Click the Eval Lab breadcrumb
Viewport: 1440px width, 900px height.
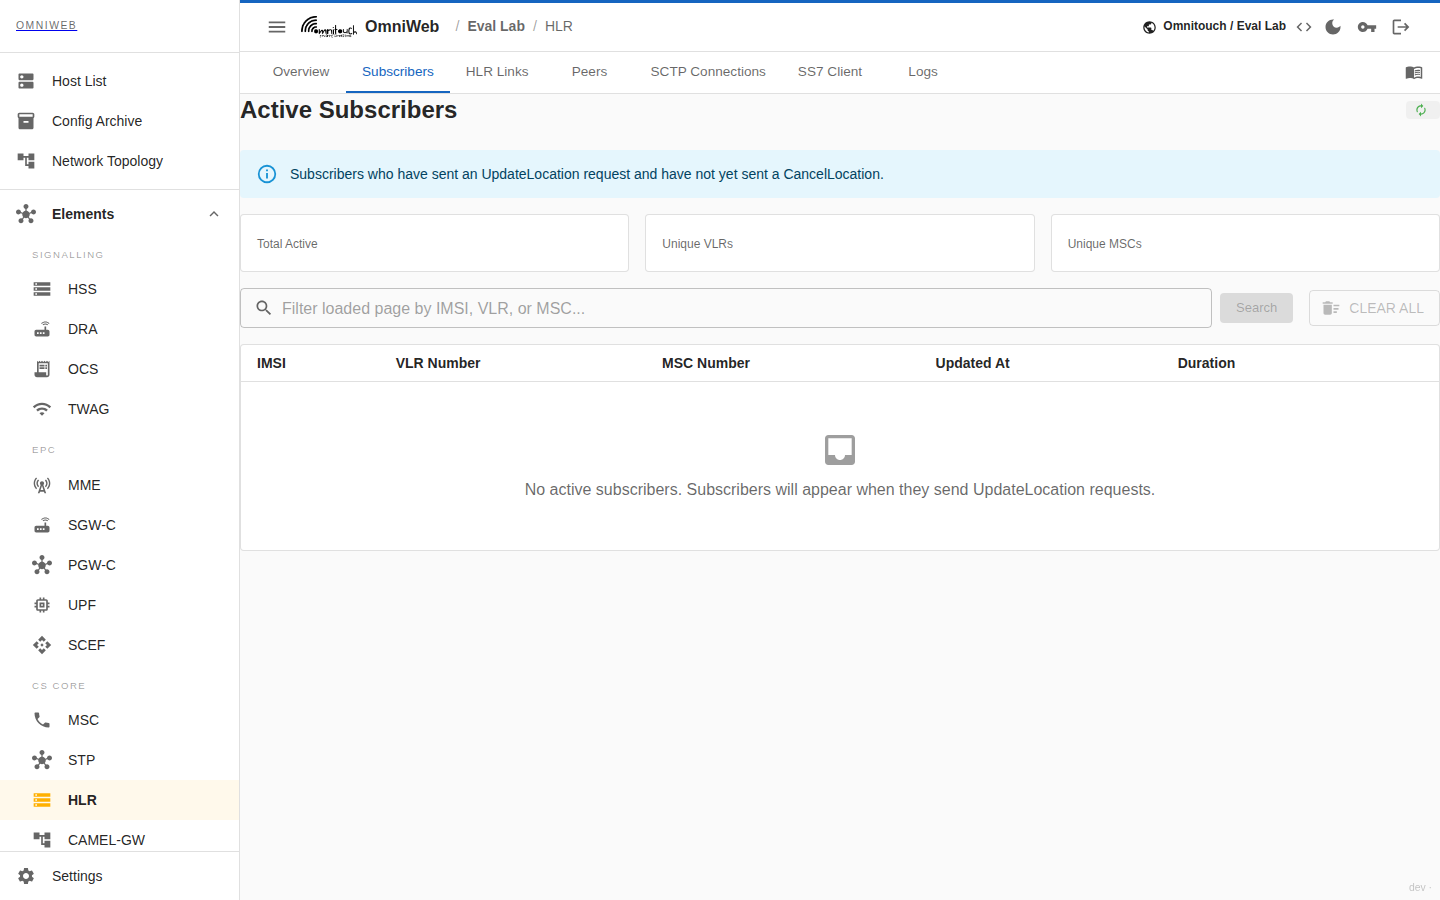click(496, 27)
